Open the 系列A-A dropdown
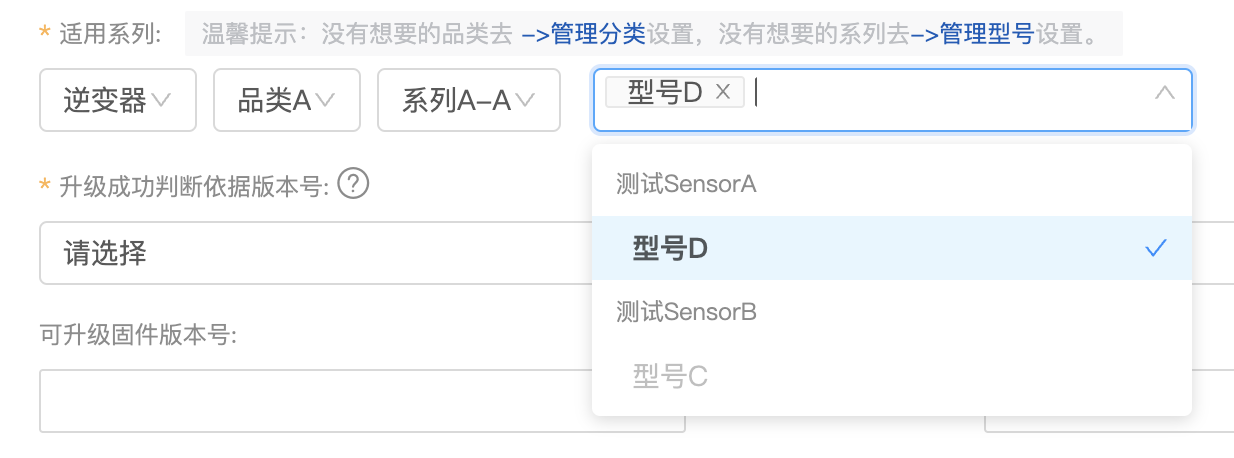The width and height of the screenshot is (1234, 458). click(468, 100)
